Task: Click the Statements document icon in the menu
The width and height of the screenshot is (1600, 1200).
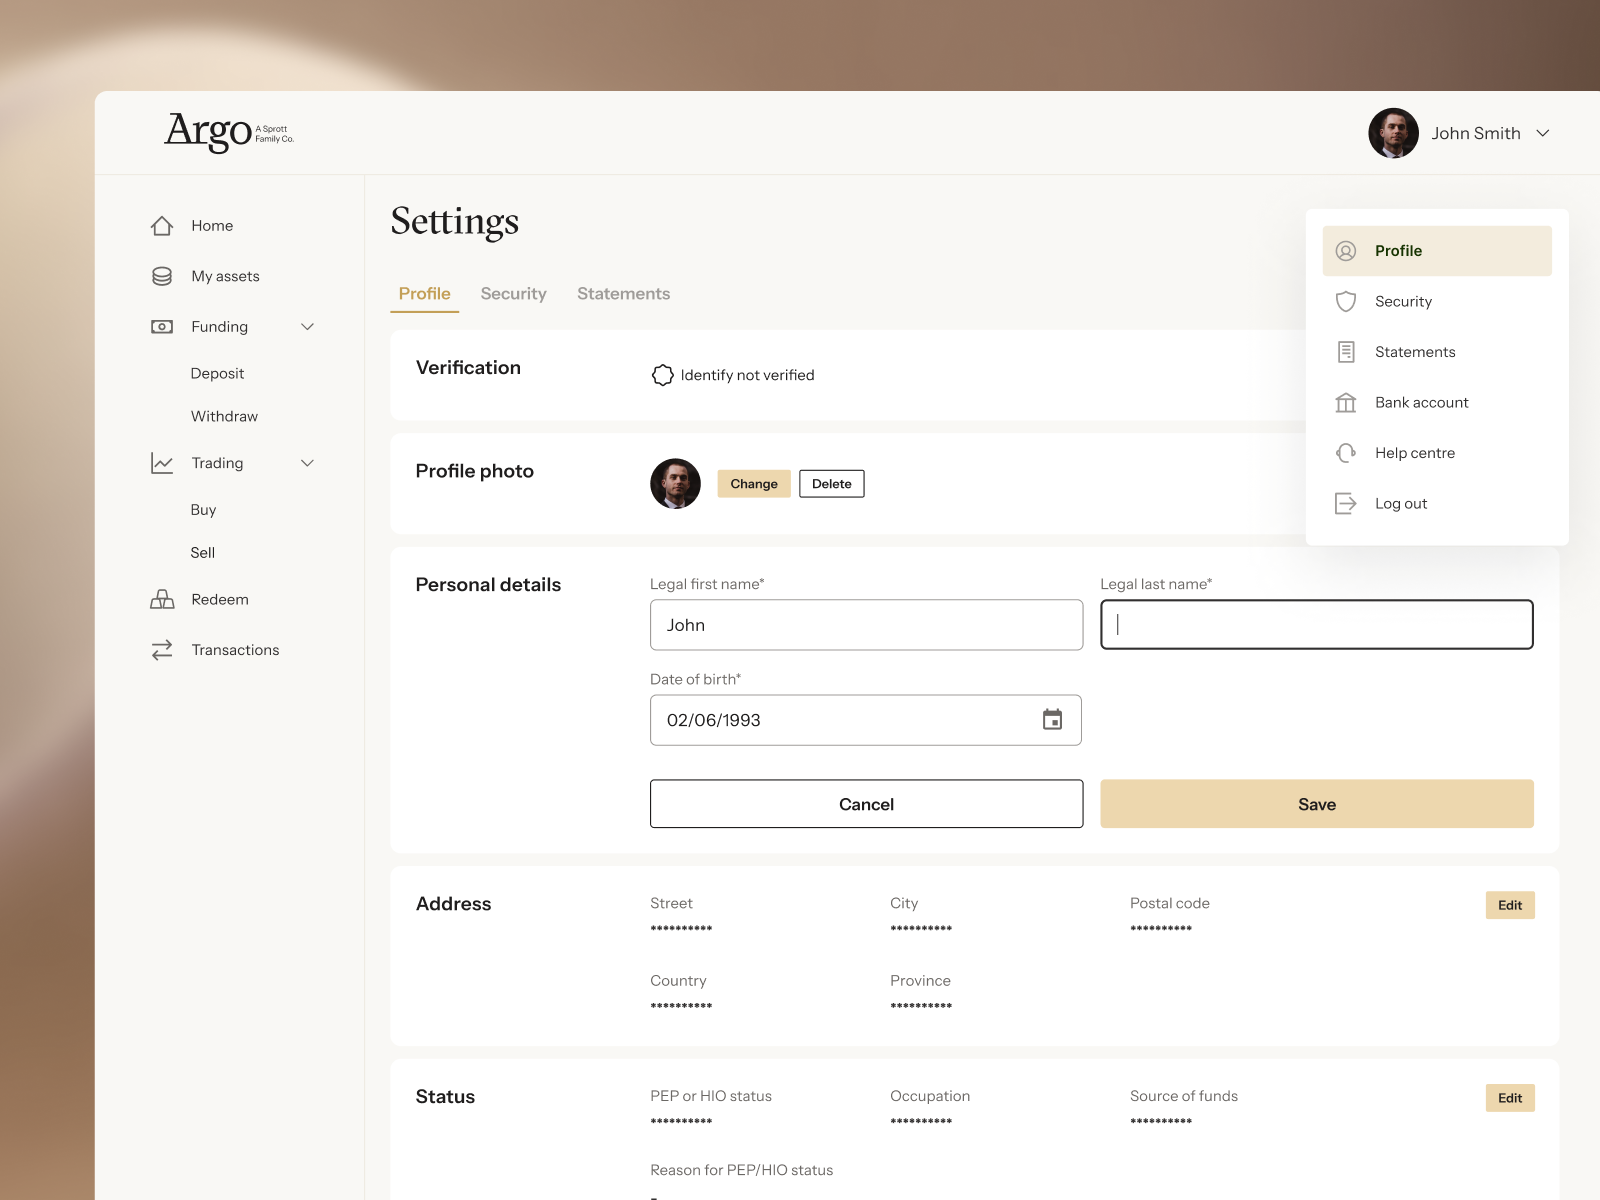Action: tap(1346, 351)
